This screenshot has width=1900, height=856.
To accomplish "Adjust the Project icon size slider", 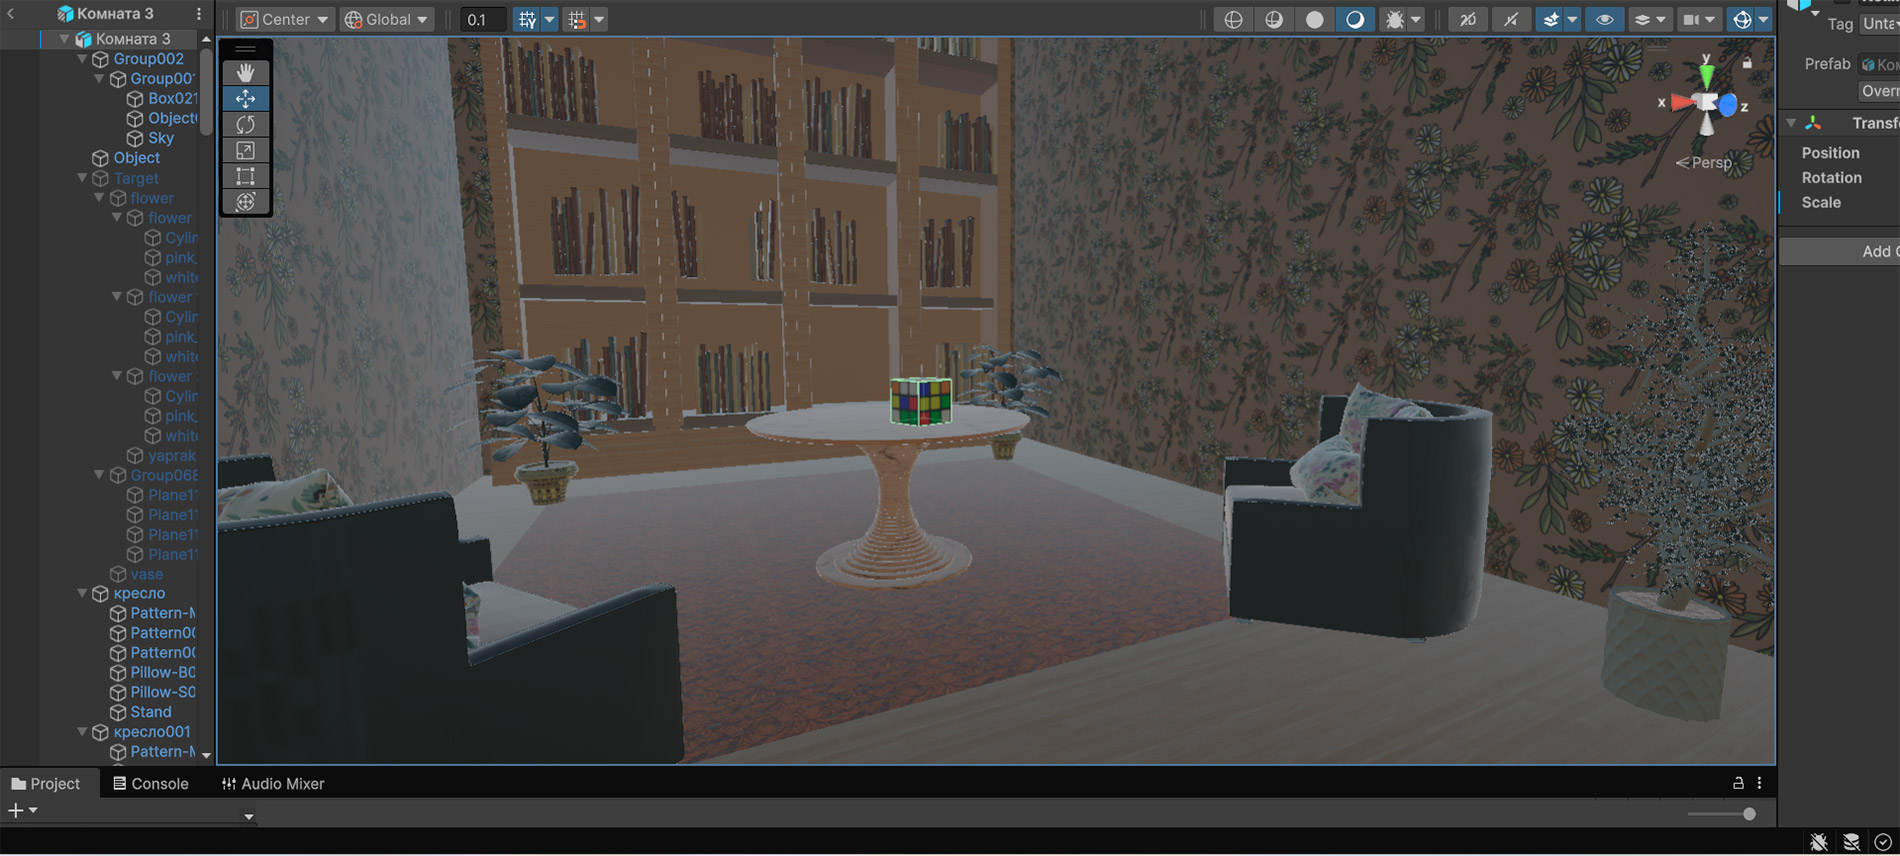I will [1748, 814].
